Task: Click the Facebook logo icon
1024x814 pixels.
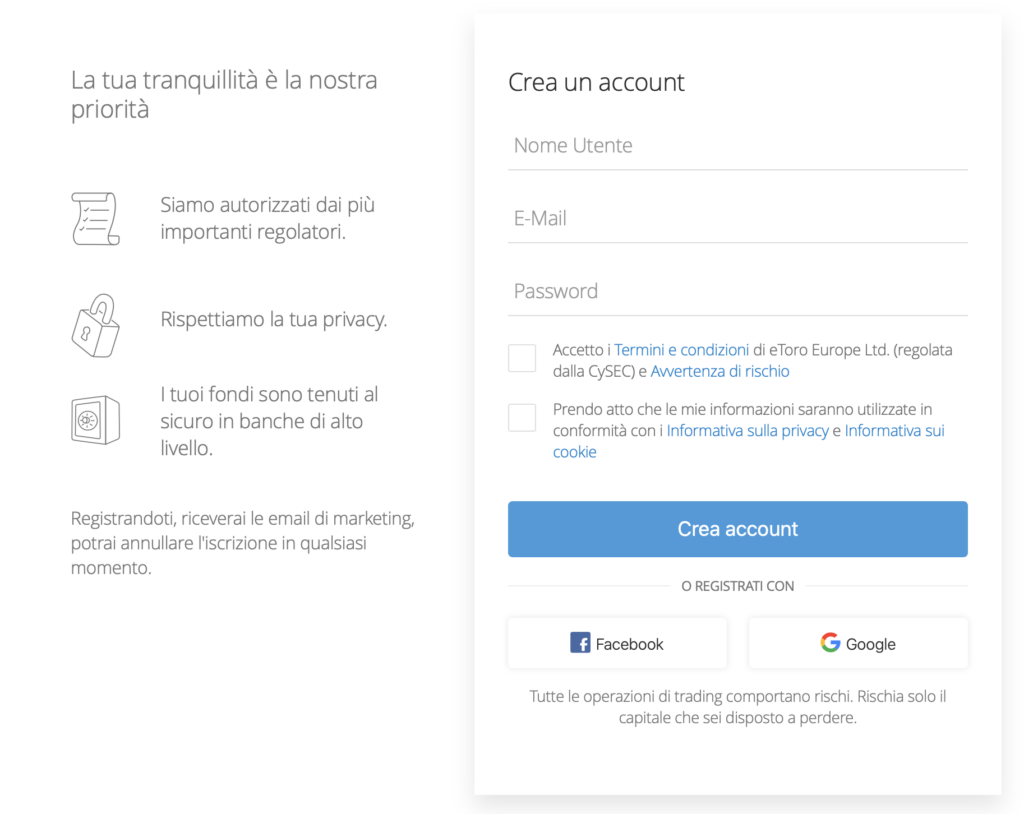Action: (x=580, y=643)
